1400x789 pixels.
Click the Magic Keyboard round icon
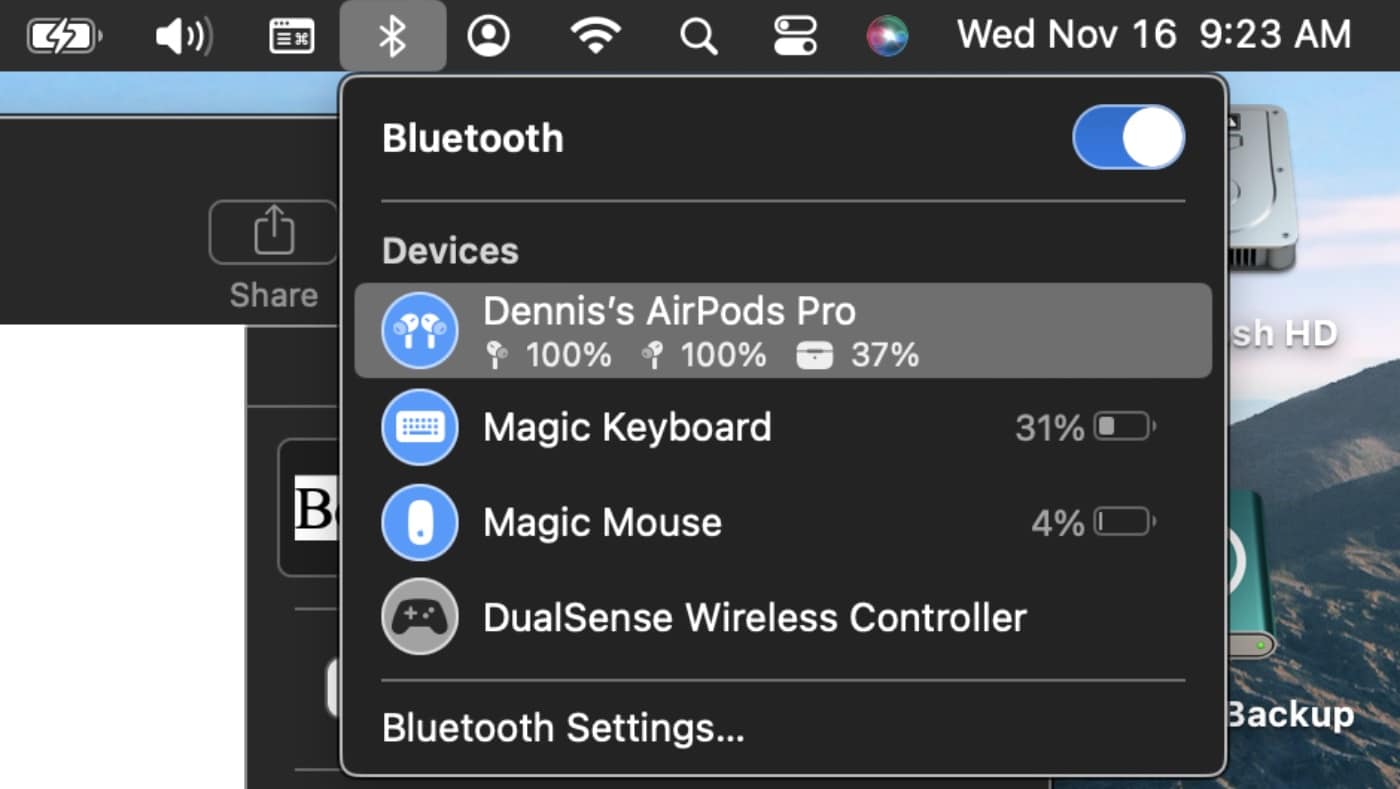420,428
